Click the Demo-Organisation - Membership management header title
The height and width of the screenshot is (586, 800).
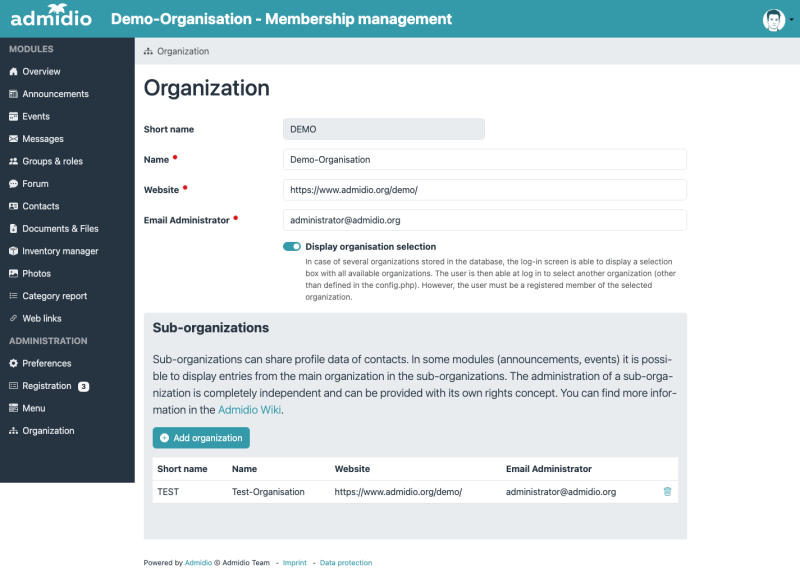[281, 19]
